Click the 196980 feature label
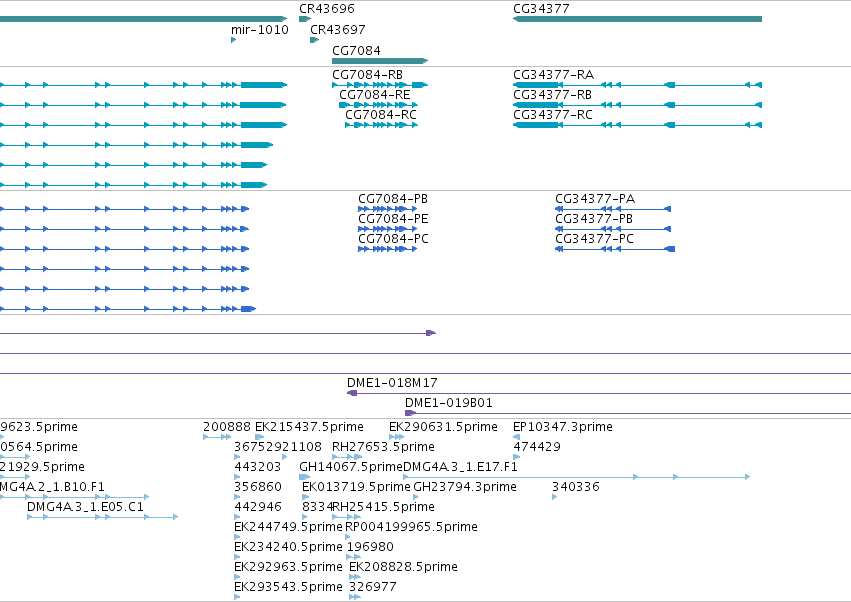The image size is (851, 602). (x=370, y=547)
